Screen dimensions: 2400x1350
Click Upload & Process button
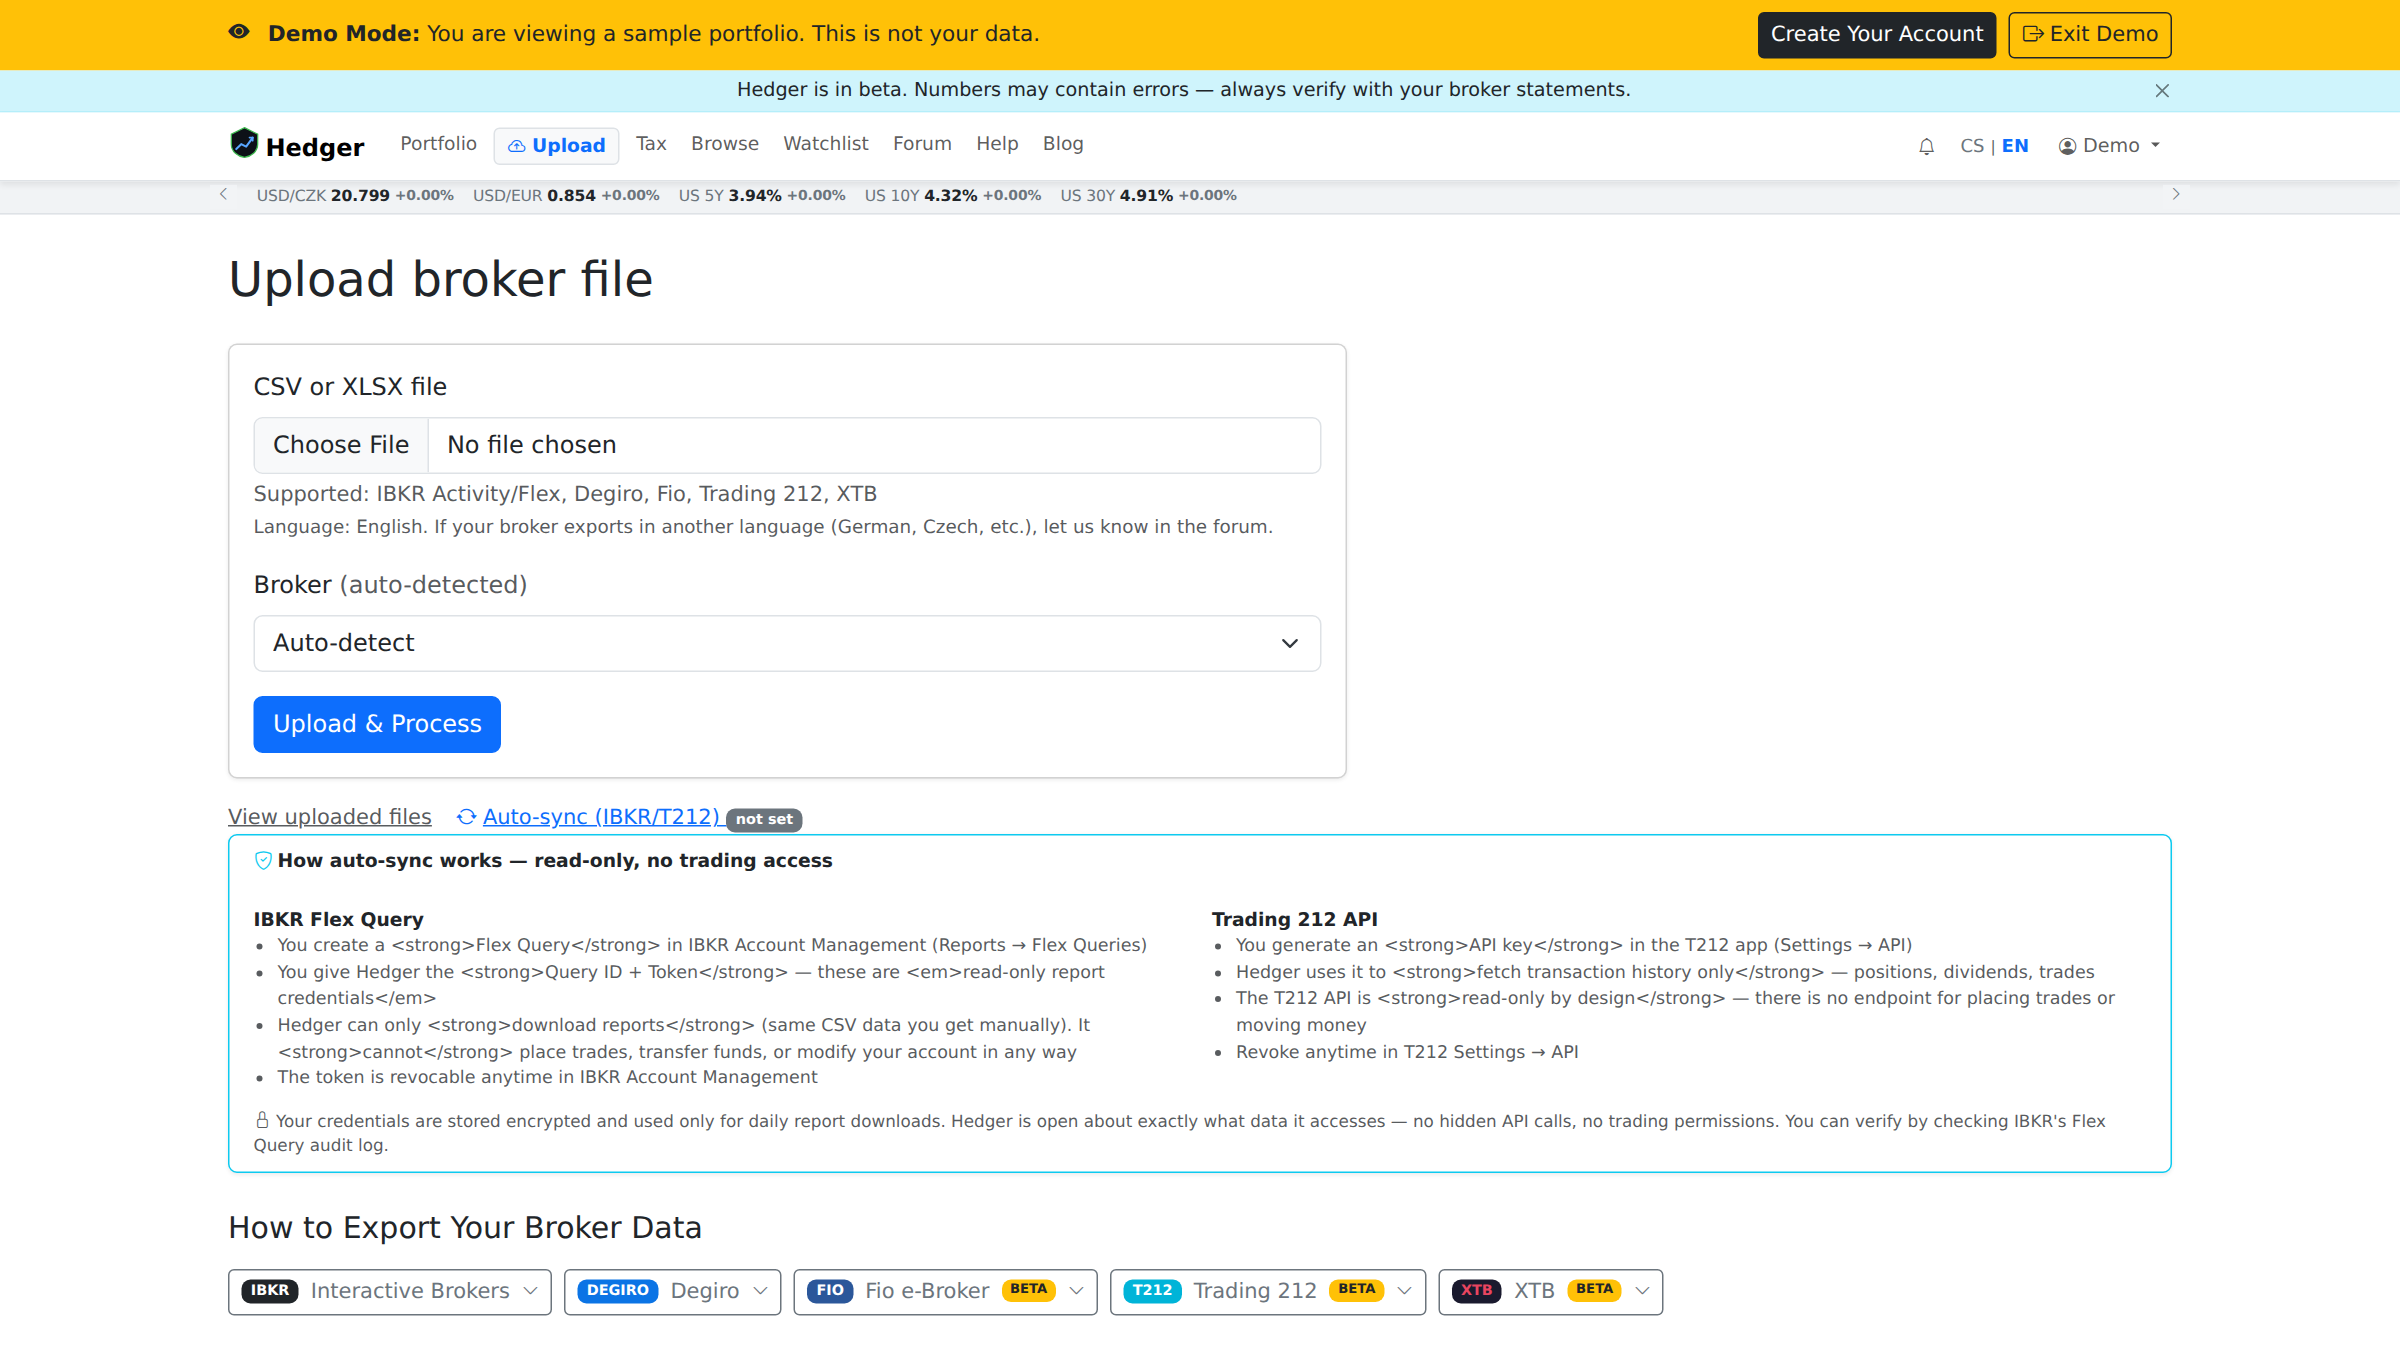click(377, 724)
